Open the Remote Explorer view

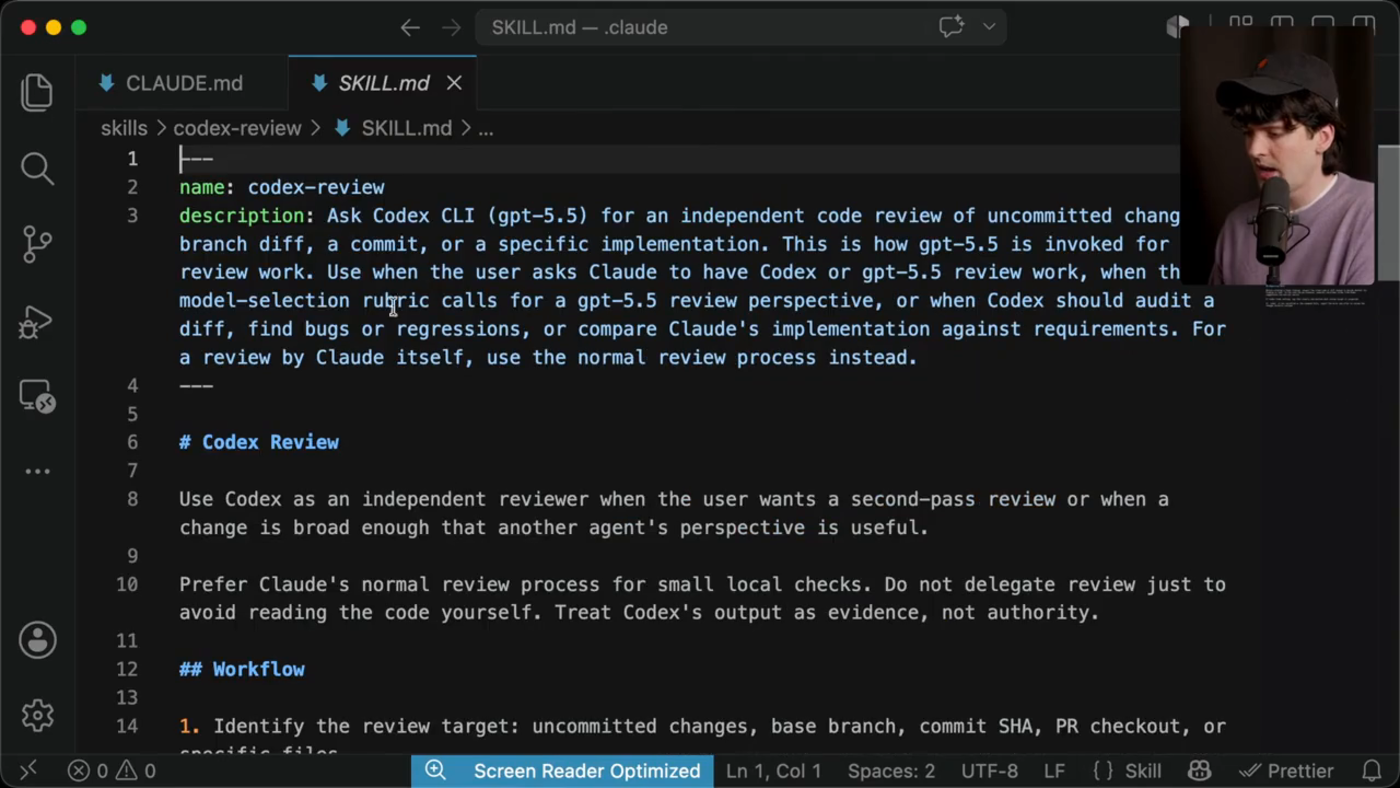click(x=37, y=397)
